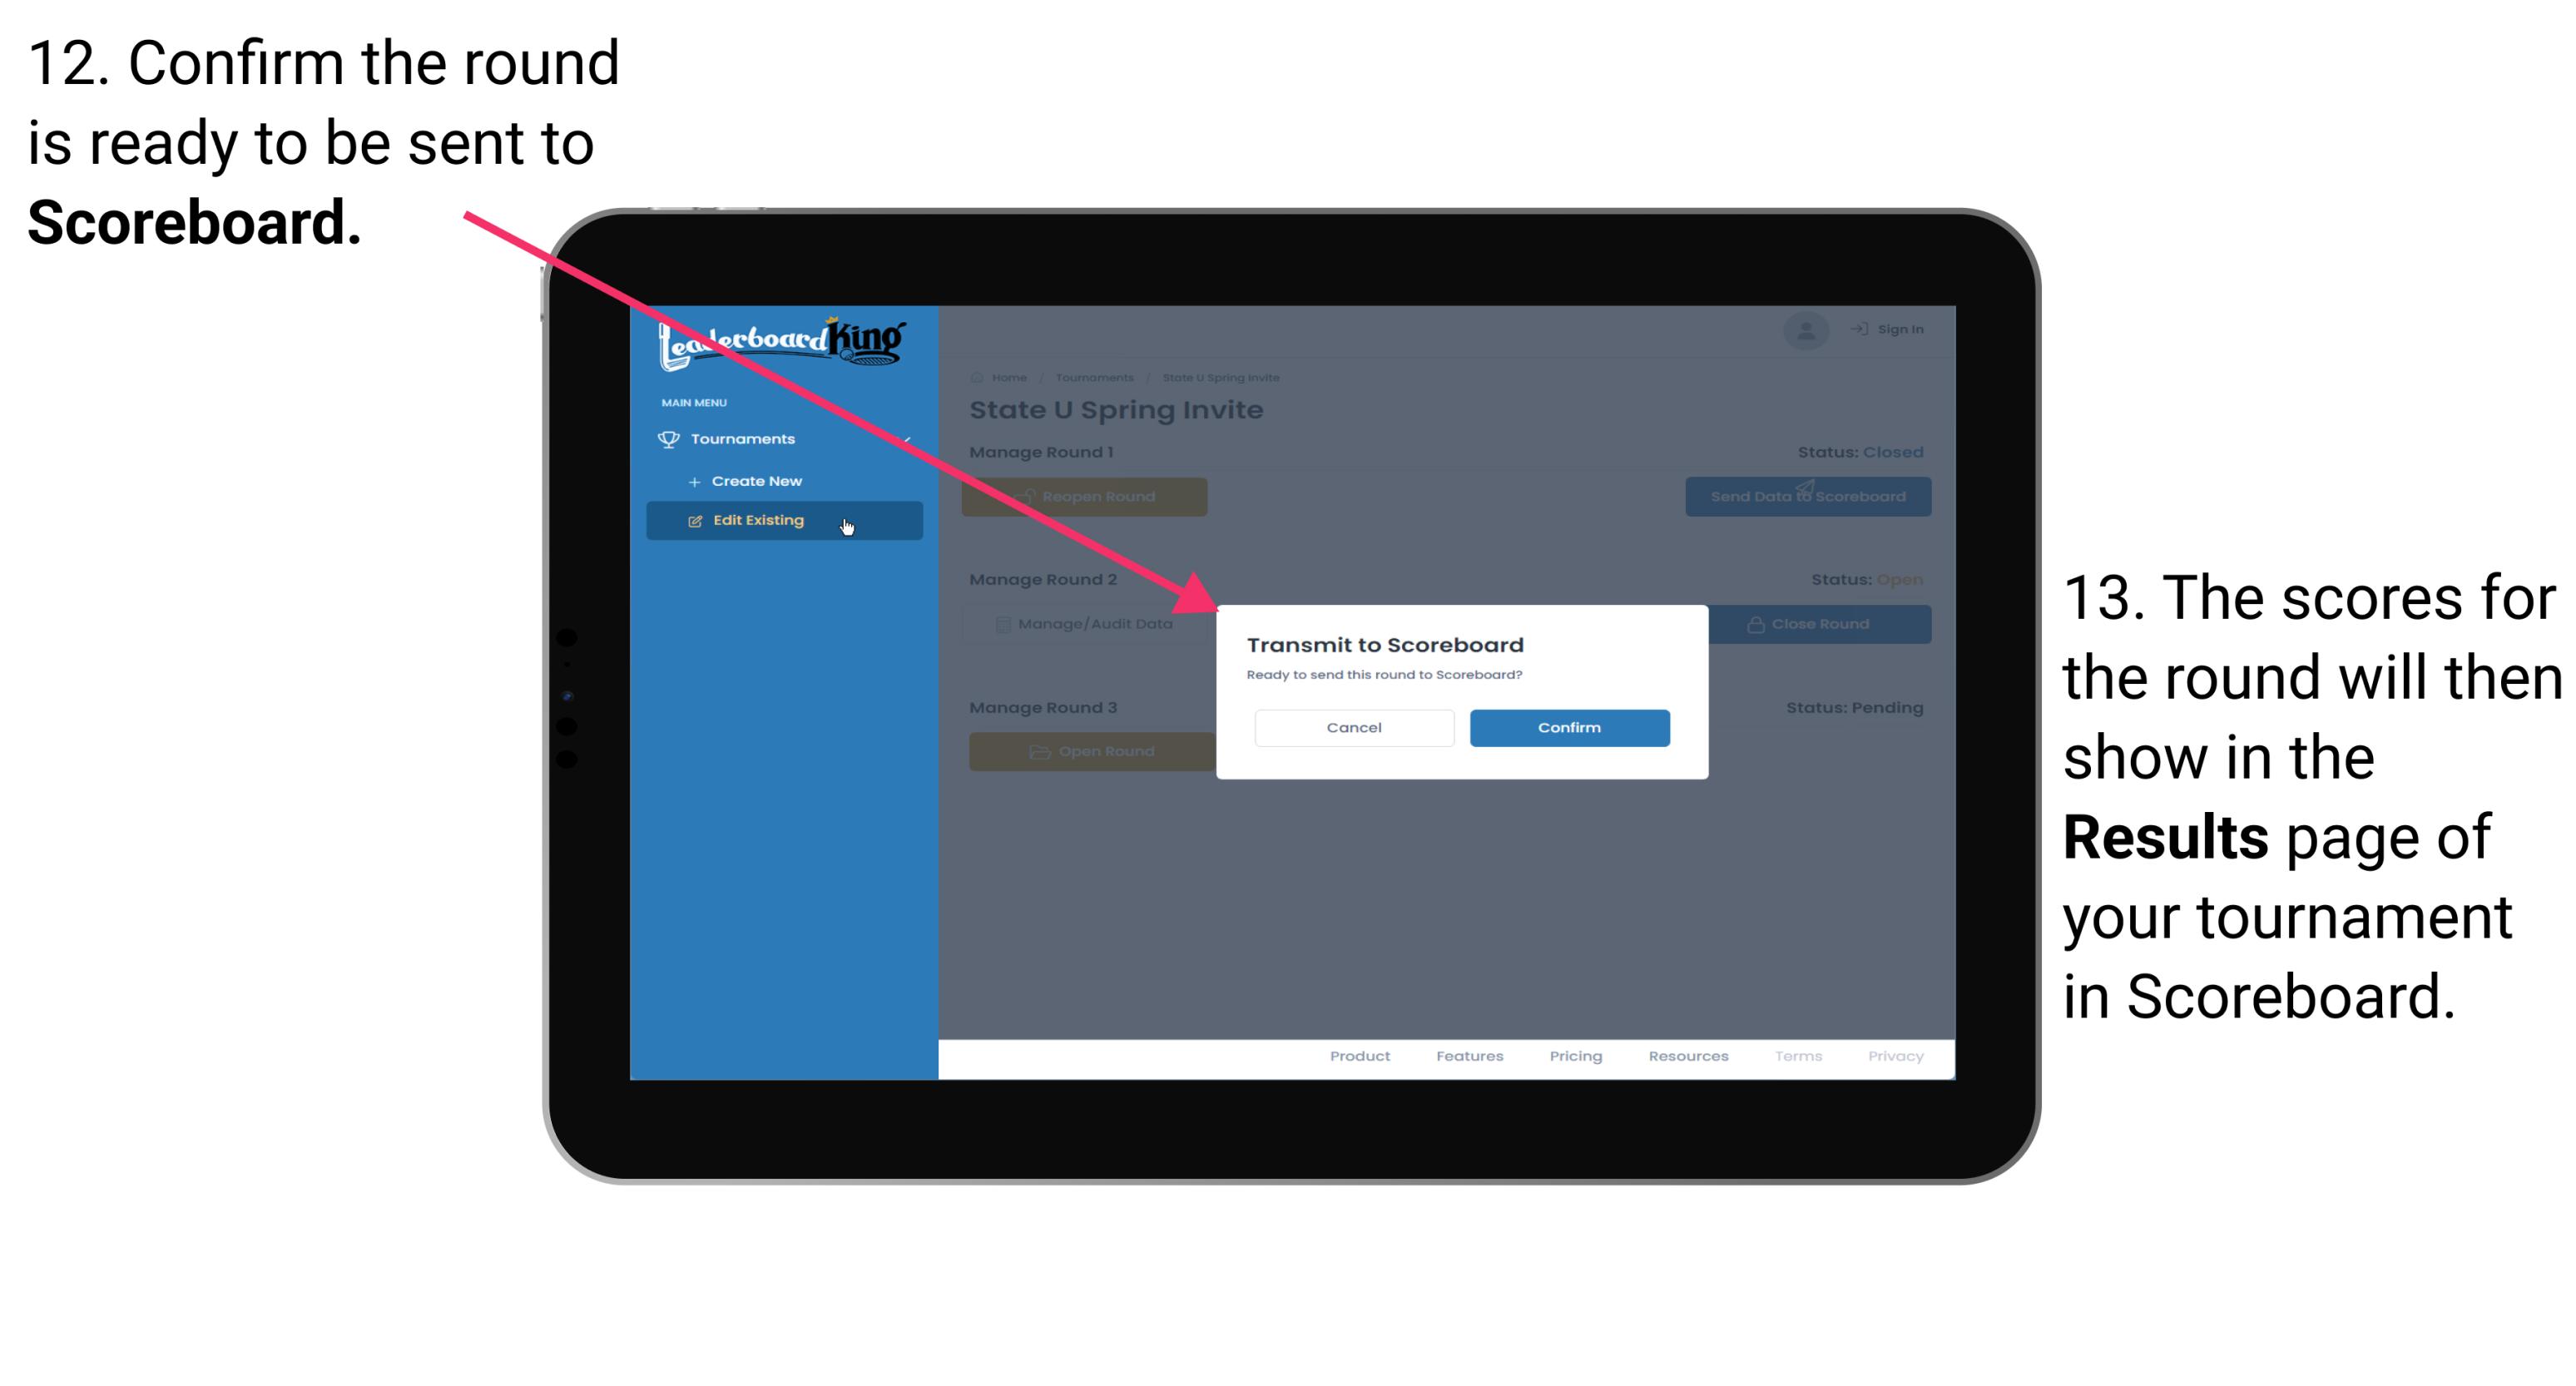2576x1386 pixels.
Task: Click the Sign In button top right
Action: [1881, 329]
